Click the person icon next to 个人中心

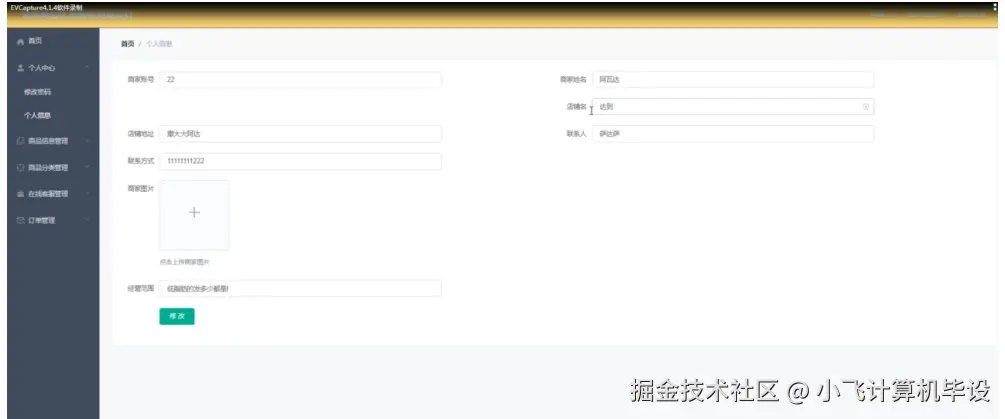pos(20,68)
